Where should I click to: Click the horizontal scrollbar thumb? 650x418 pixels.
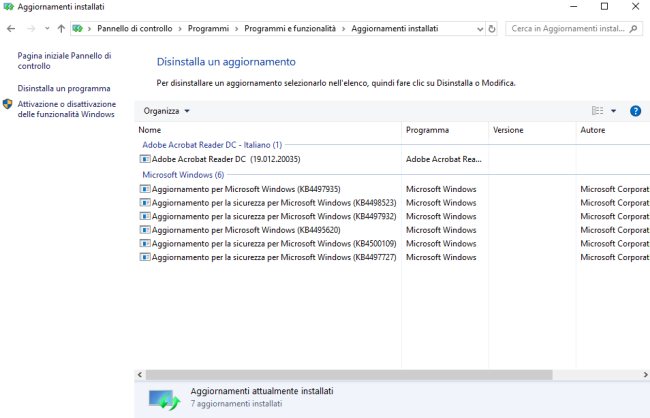[349, 375]
